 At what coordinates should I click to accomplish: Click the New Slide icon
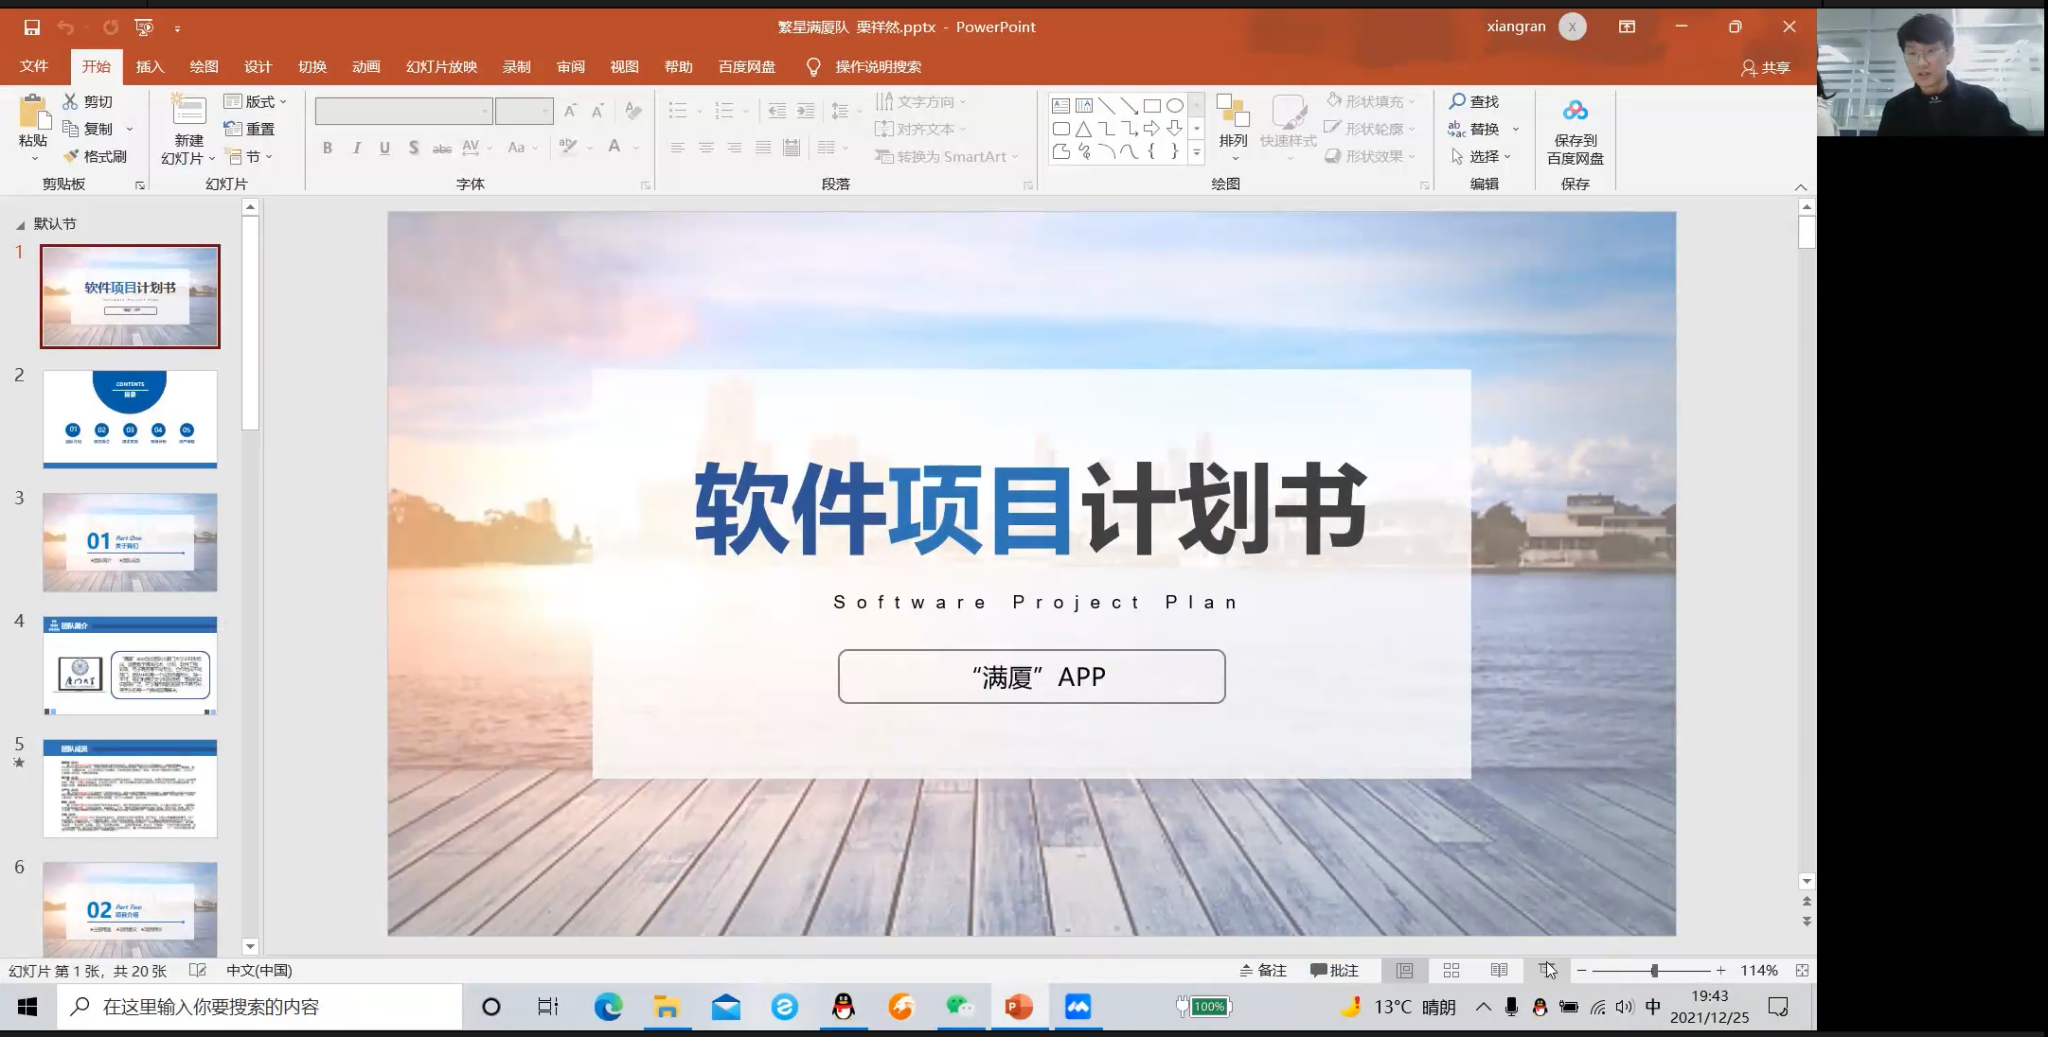pyautogui.click(x=188, y=112)
